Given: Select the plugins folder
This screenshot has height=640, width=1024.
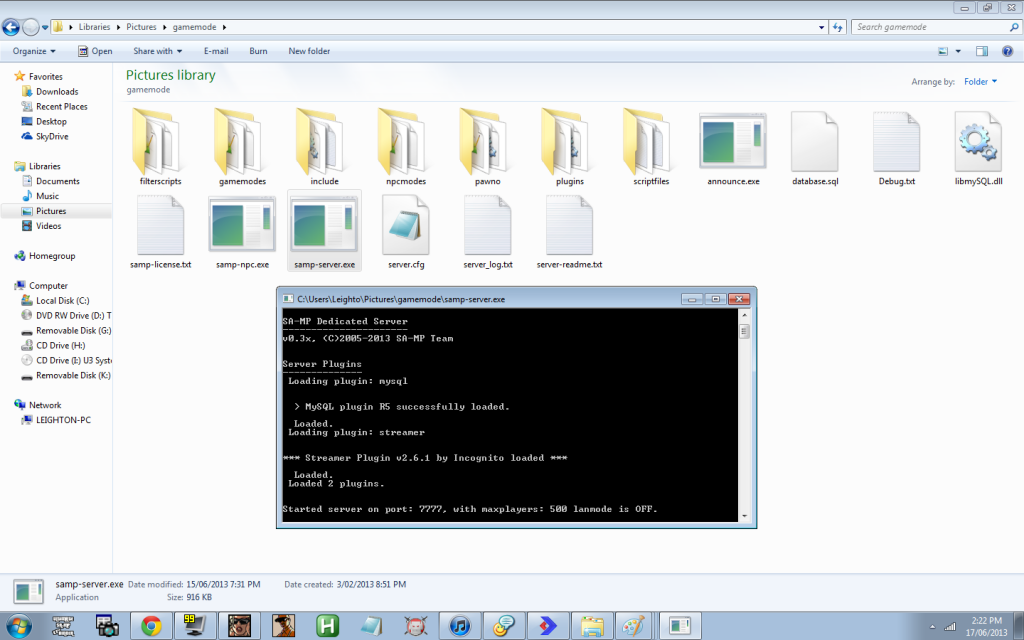Looking at the screenshot, I should 569,146.
